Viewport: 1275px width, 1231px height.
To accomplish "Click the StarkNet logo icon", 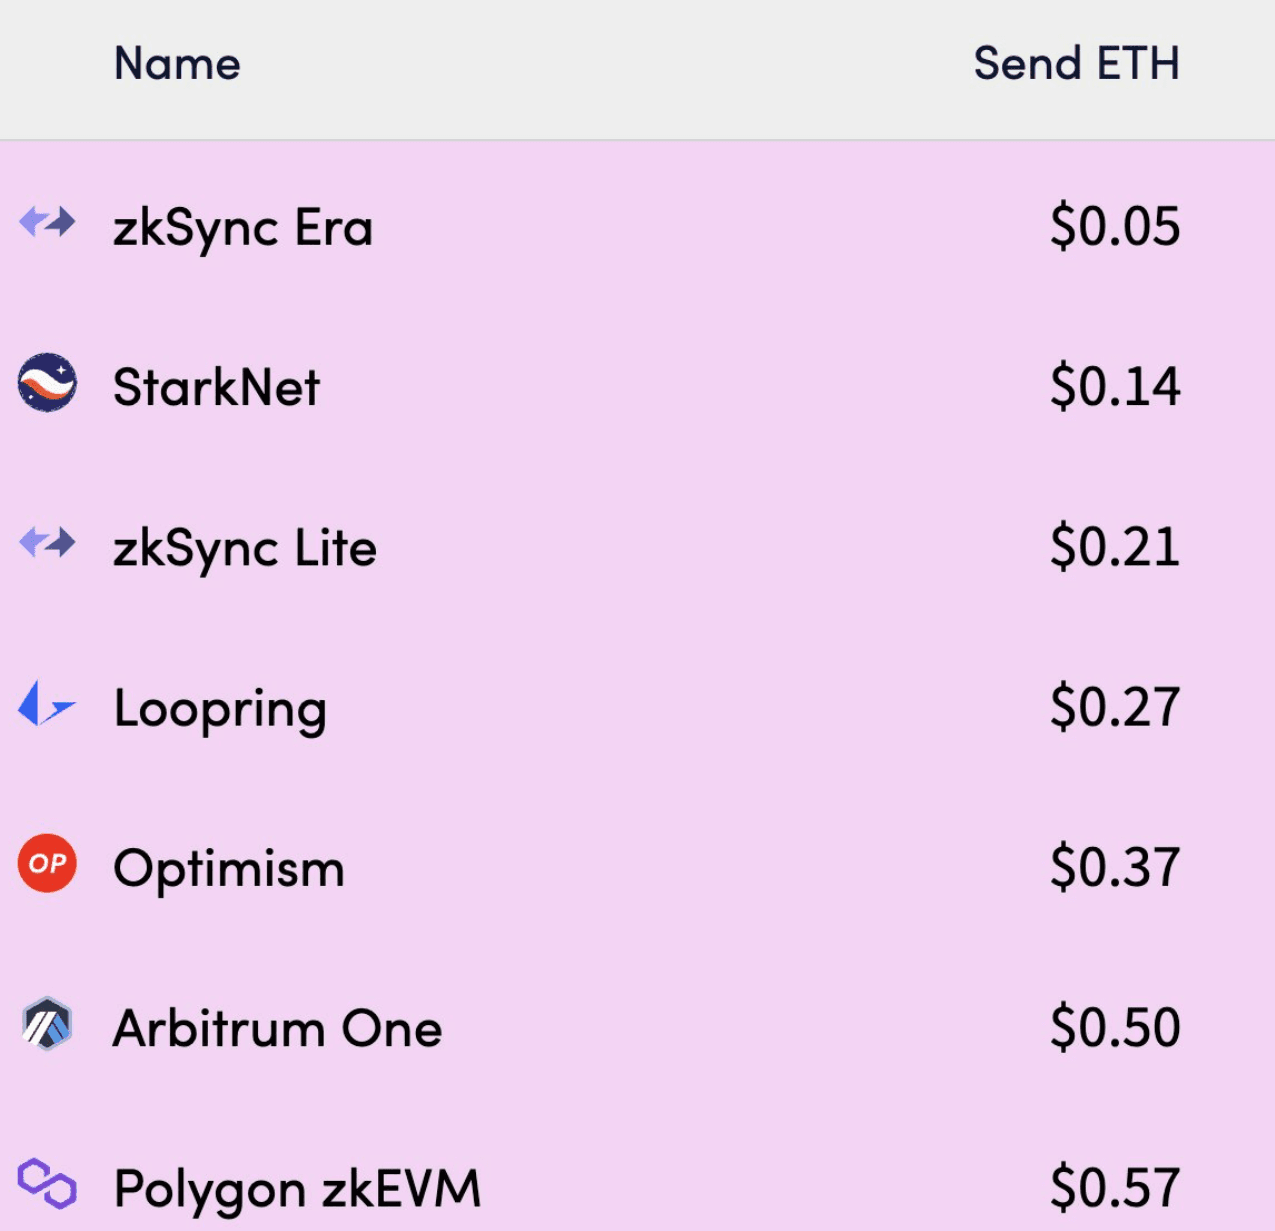I will pyautogui.click(x=47, y=382).
